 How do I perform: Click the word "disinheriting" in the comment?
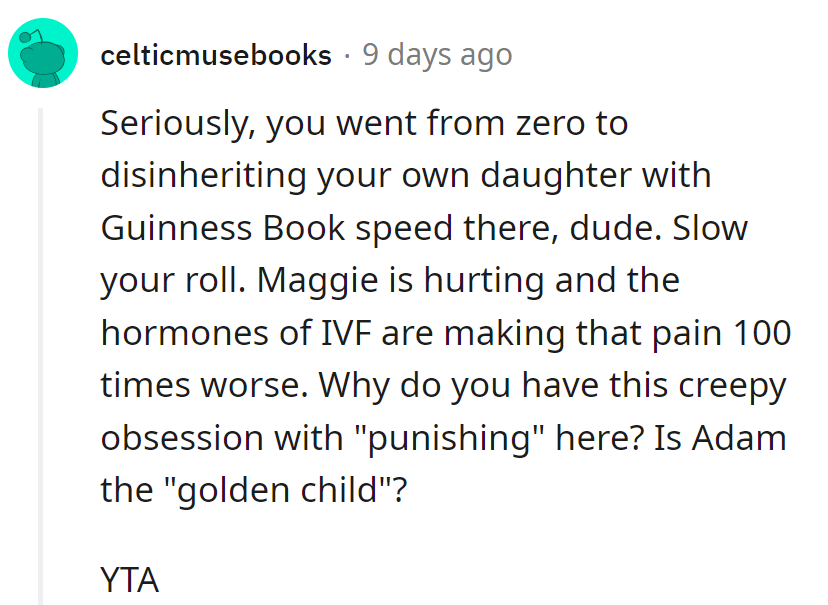click(208, 176)
